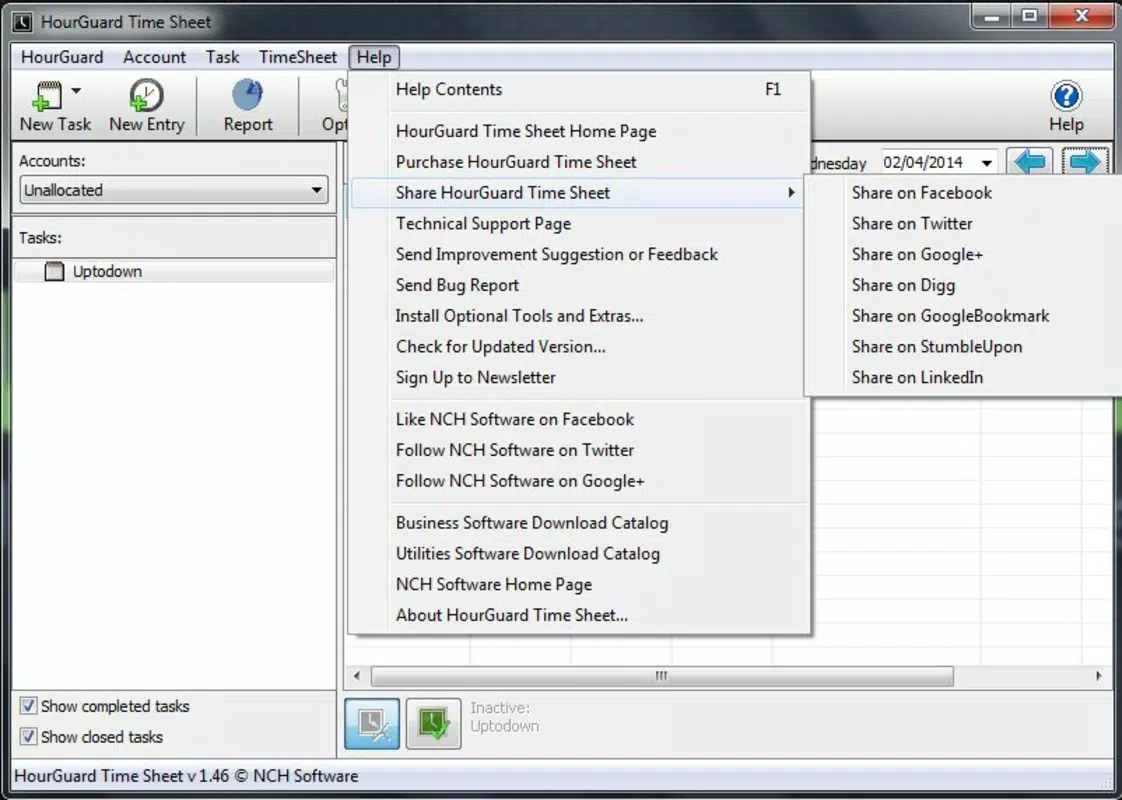Viewport: 1122px width, 800px height.
Task: Select Purchase HourGuard Time Sheet
Action: pyautogui.click(x=580, y=162)
